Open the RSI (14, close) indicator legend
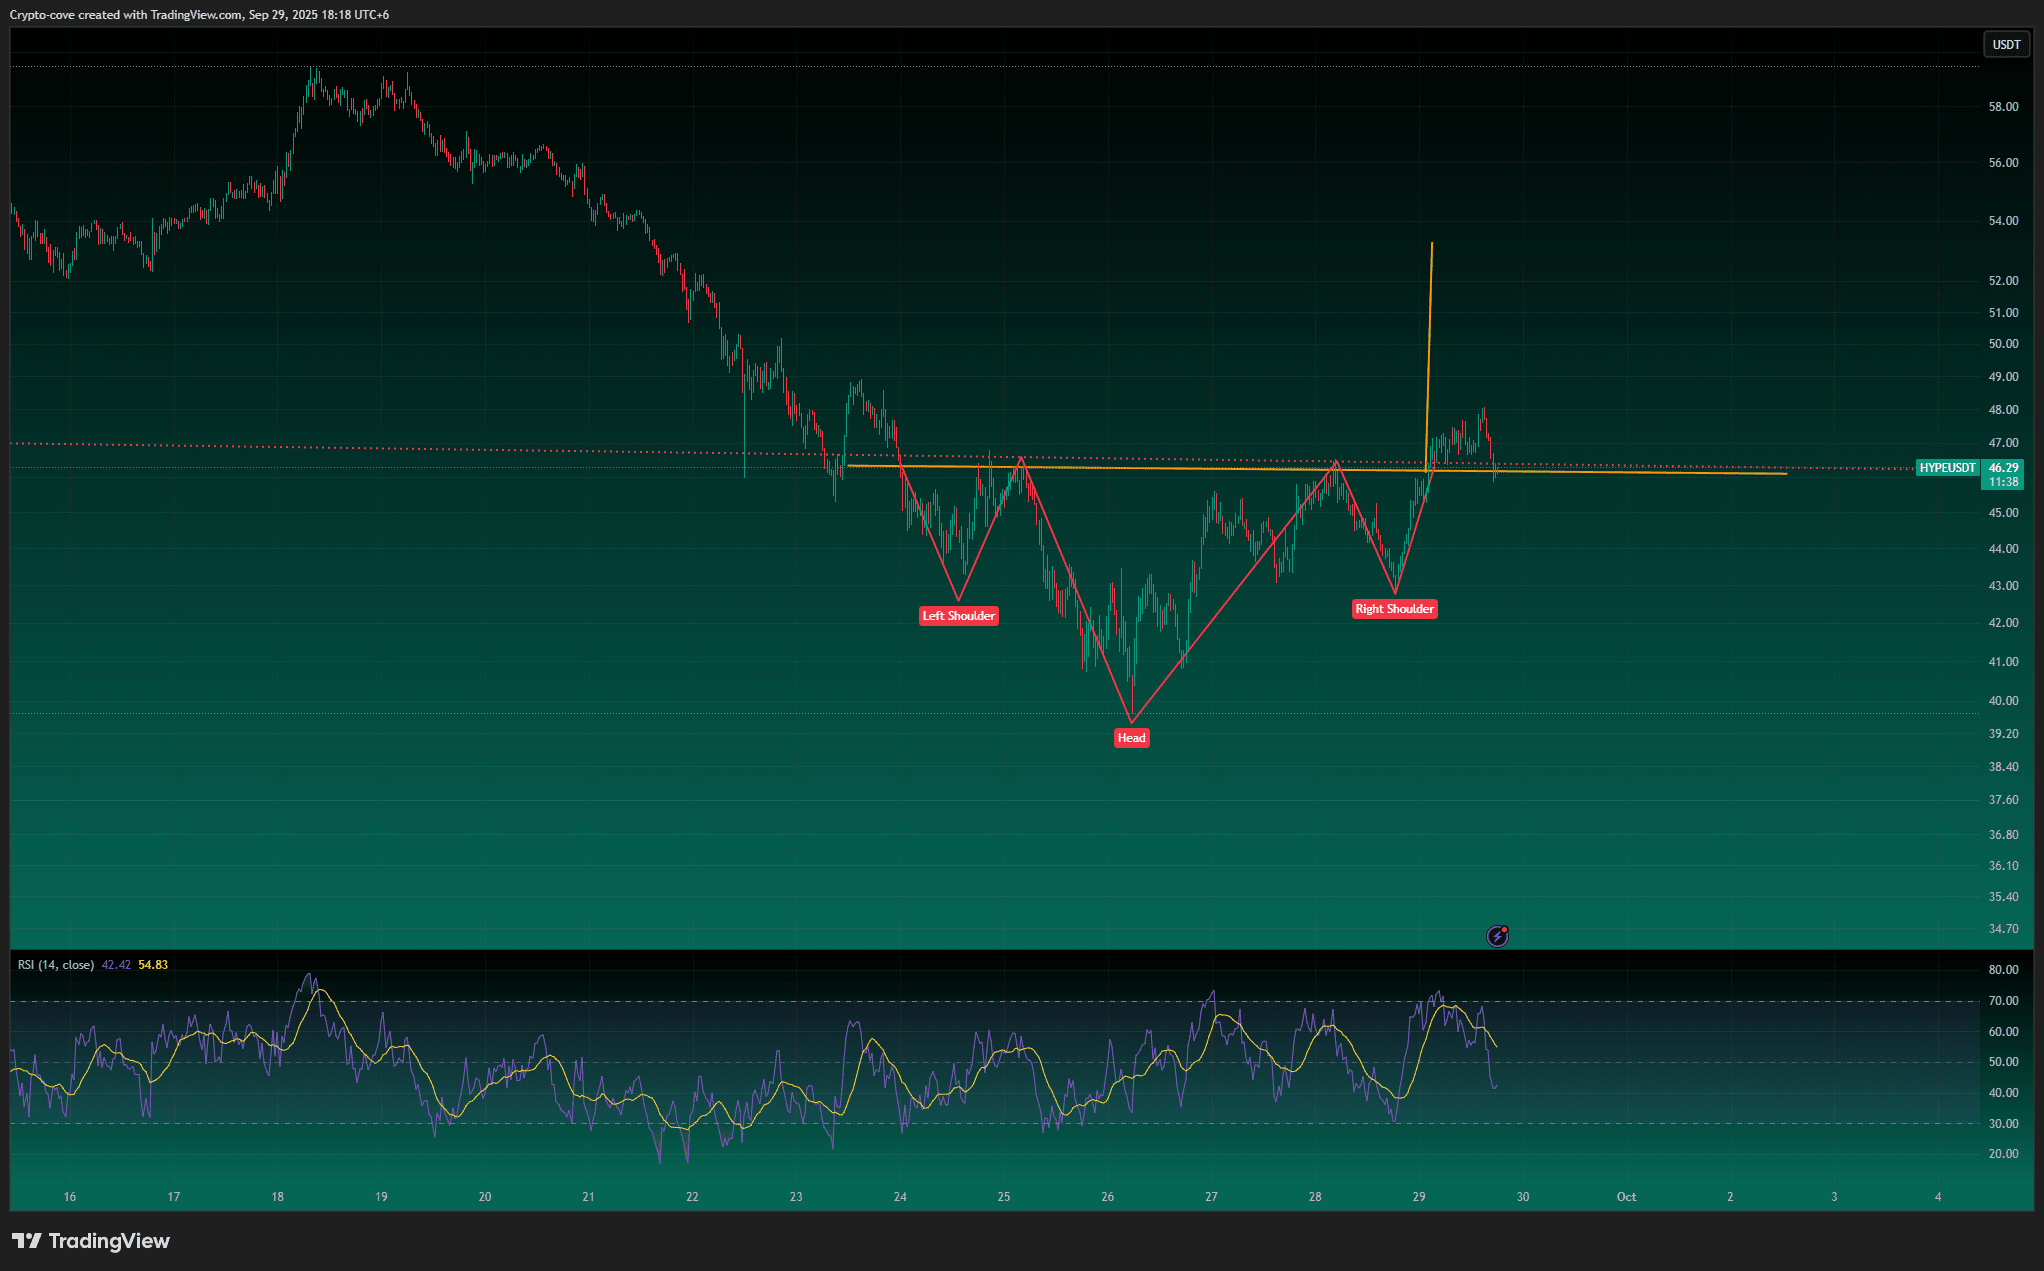2044x1271 pixels. pyautogui.click(x=56, y=965)
